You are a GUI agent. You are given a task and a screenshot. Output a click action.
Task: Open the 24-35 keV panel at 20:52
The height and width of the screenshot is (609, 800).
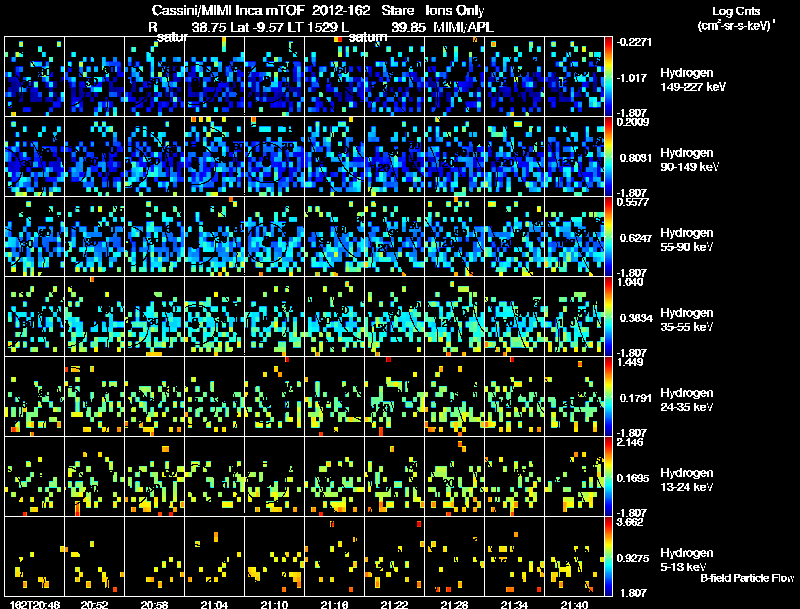[x=94, y=397]
